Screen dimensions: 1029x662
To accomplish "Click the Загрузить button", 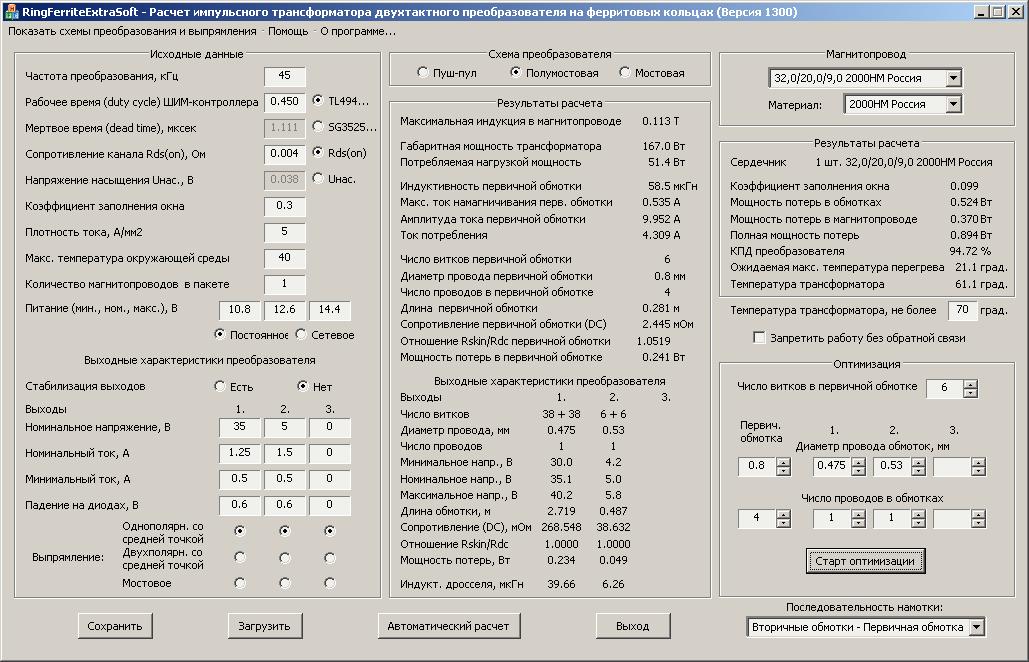I will (x=264, y=626).
